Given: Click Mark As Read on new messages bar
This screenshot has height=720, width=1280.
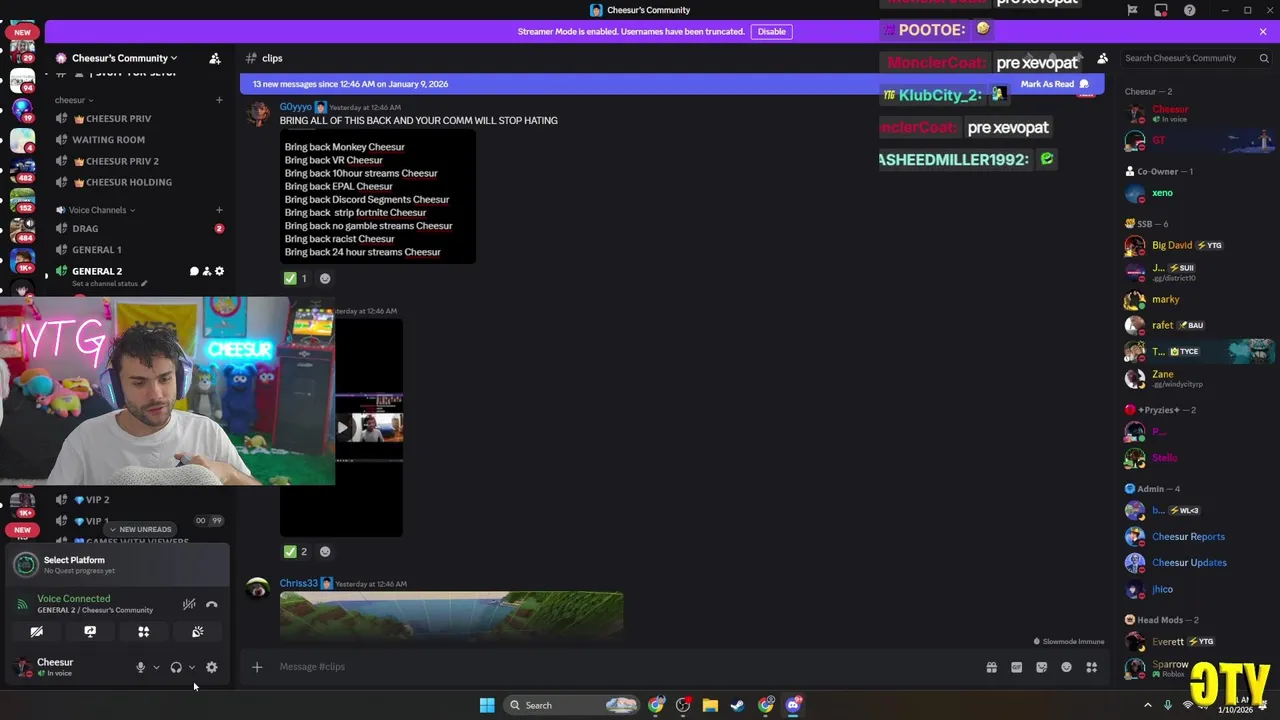Looking at the screenshot, I should 1054,84.
